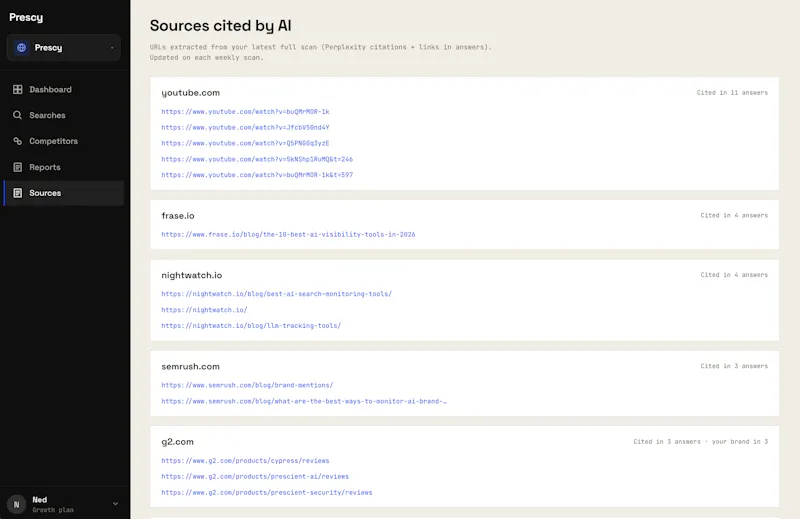Open YouTube link ending JfcbV50nd4Y
Screen dimensions: 800x519
[x=245, y=128]
